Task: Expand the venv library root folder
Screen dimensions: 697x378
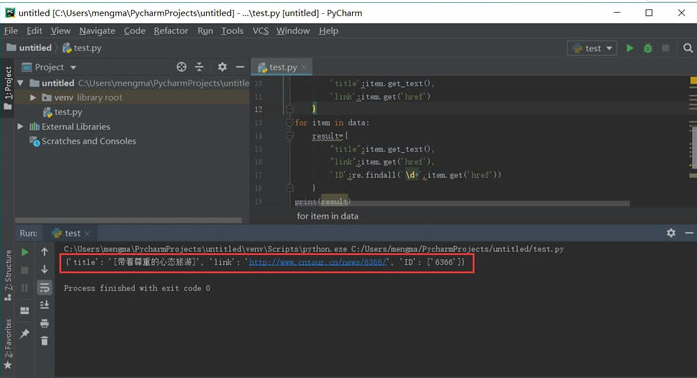Action: 33,97
